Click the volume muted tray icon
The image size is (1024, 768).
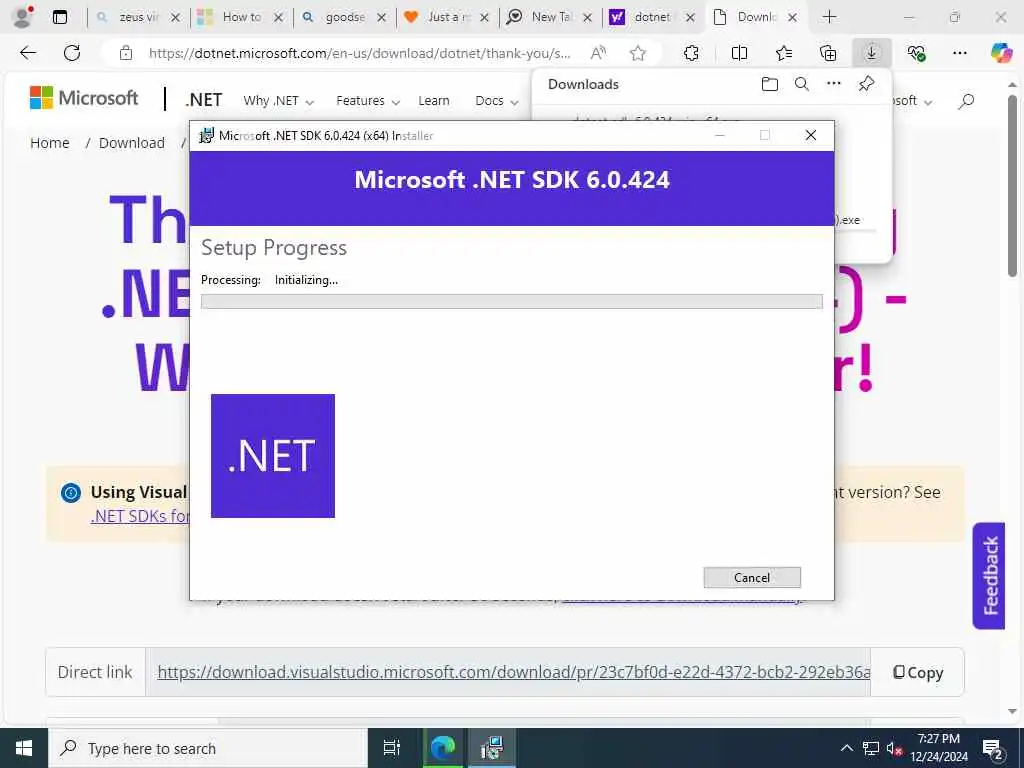point(894,748)
